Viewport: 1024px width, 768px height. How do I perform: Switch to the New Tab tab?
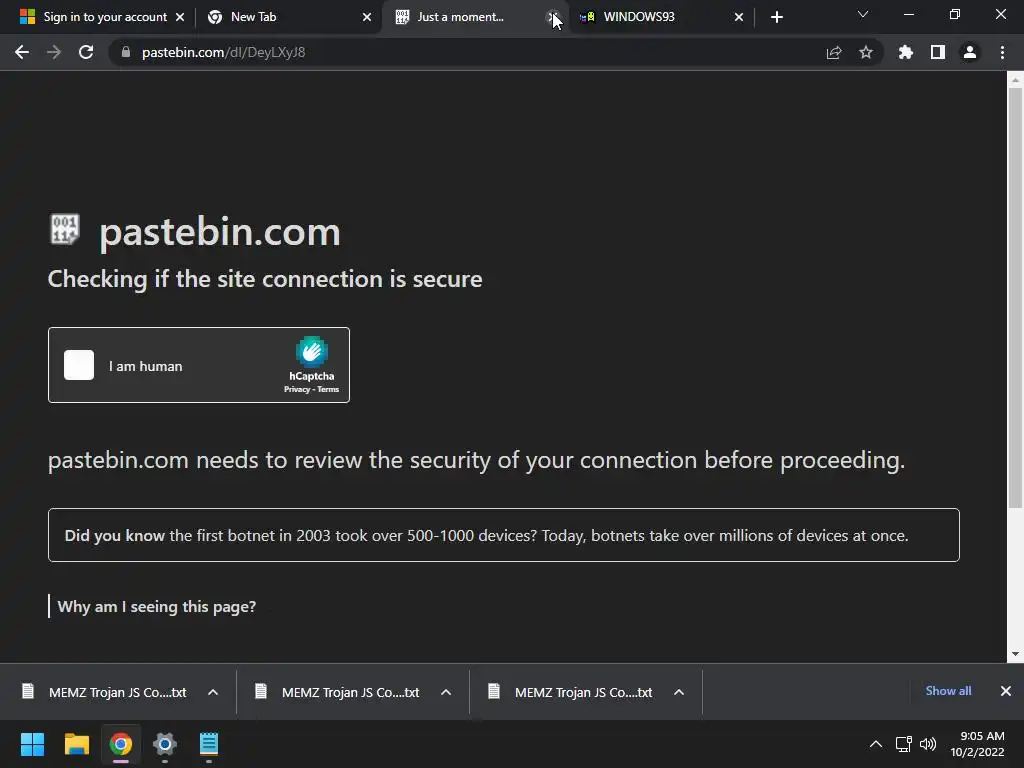(x=287, y=17)
